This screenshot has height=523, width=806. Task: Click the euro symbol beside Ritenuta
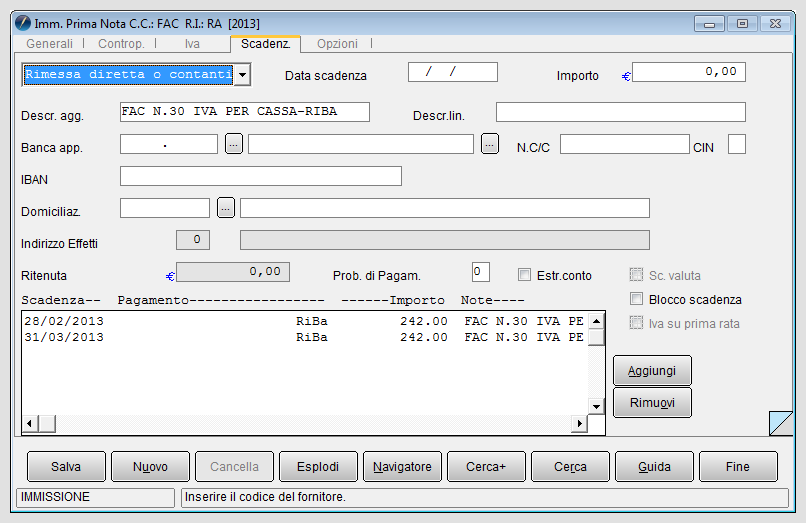point(170,277)
